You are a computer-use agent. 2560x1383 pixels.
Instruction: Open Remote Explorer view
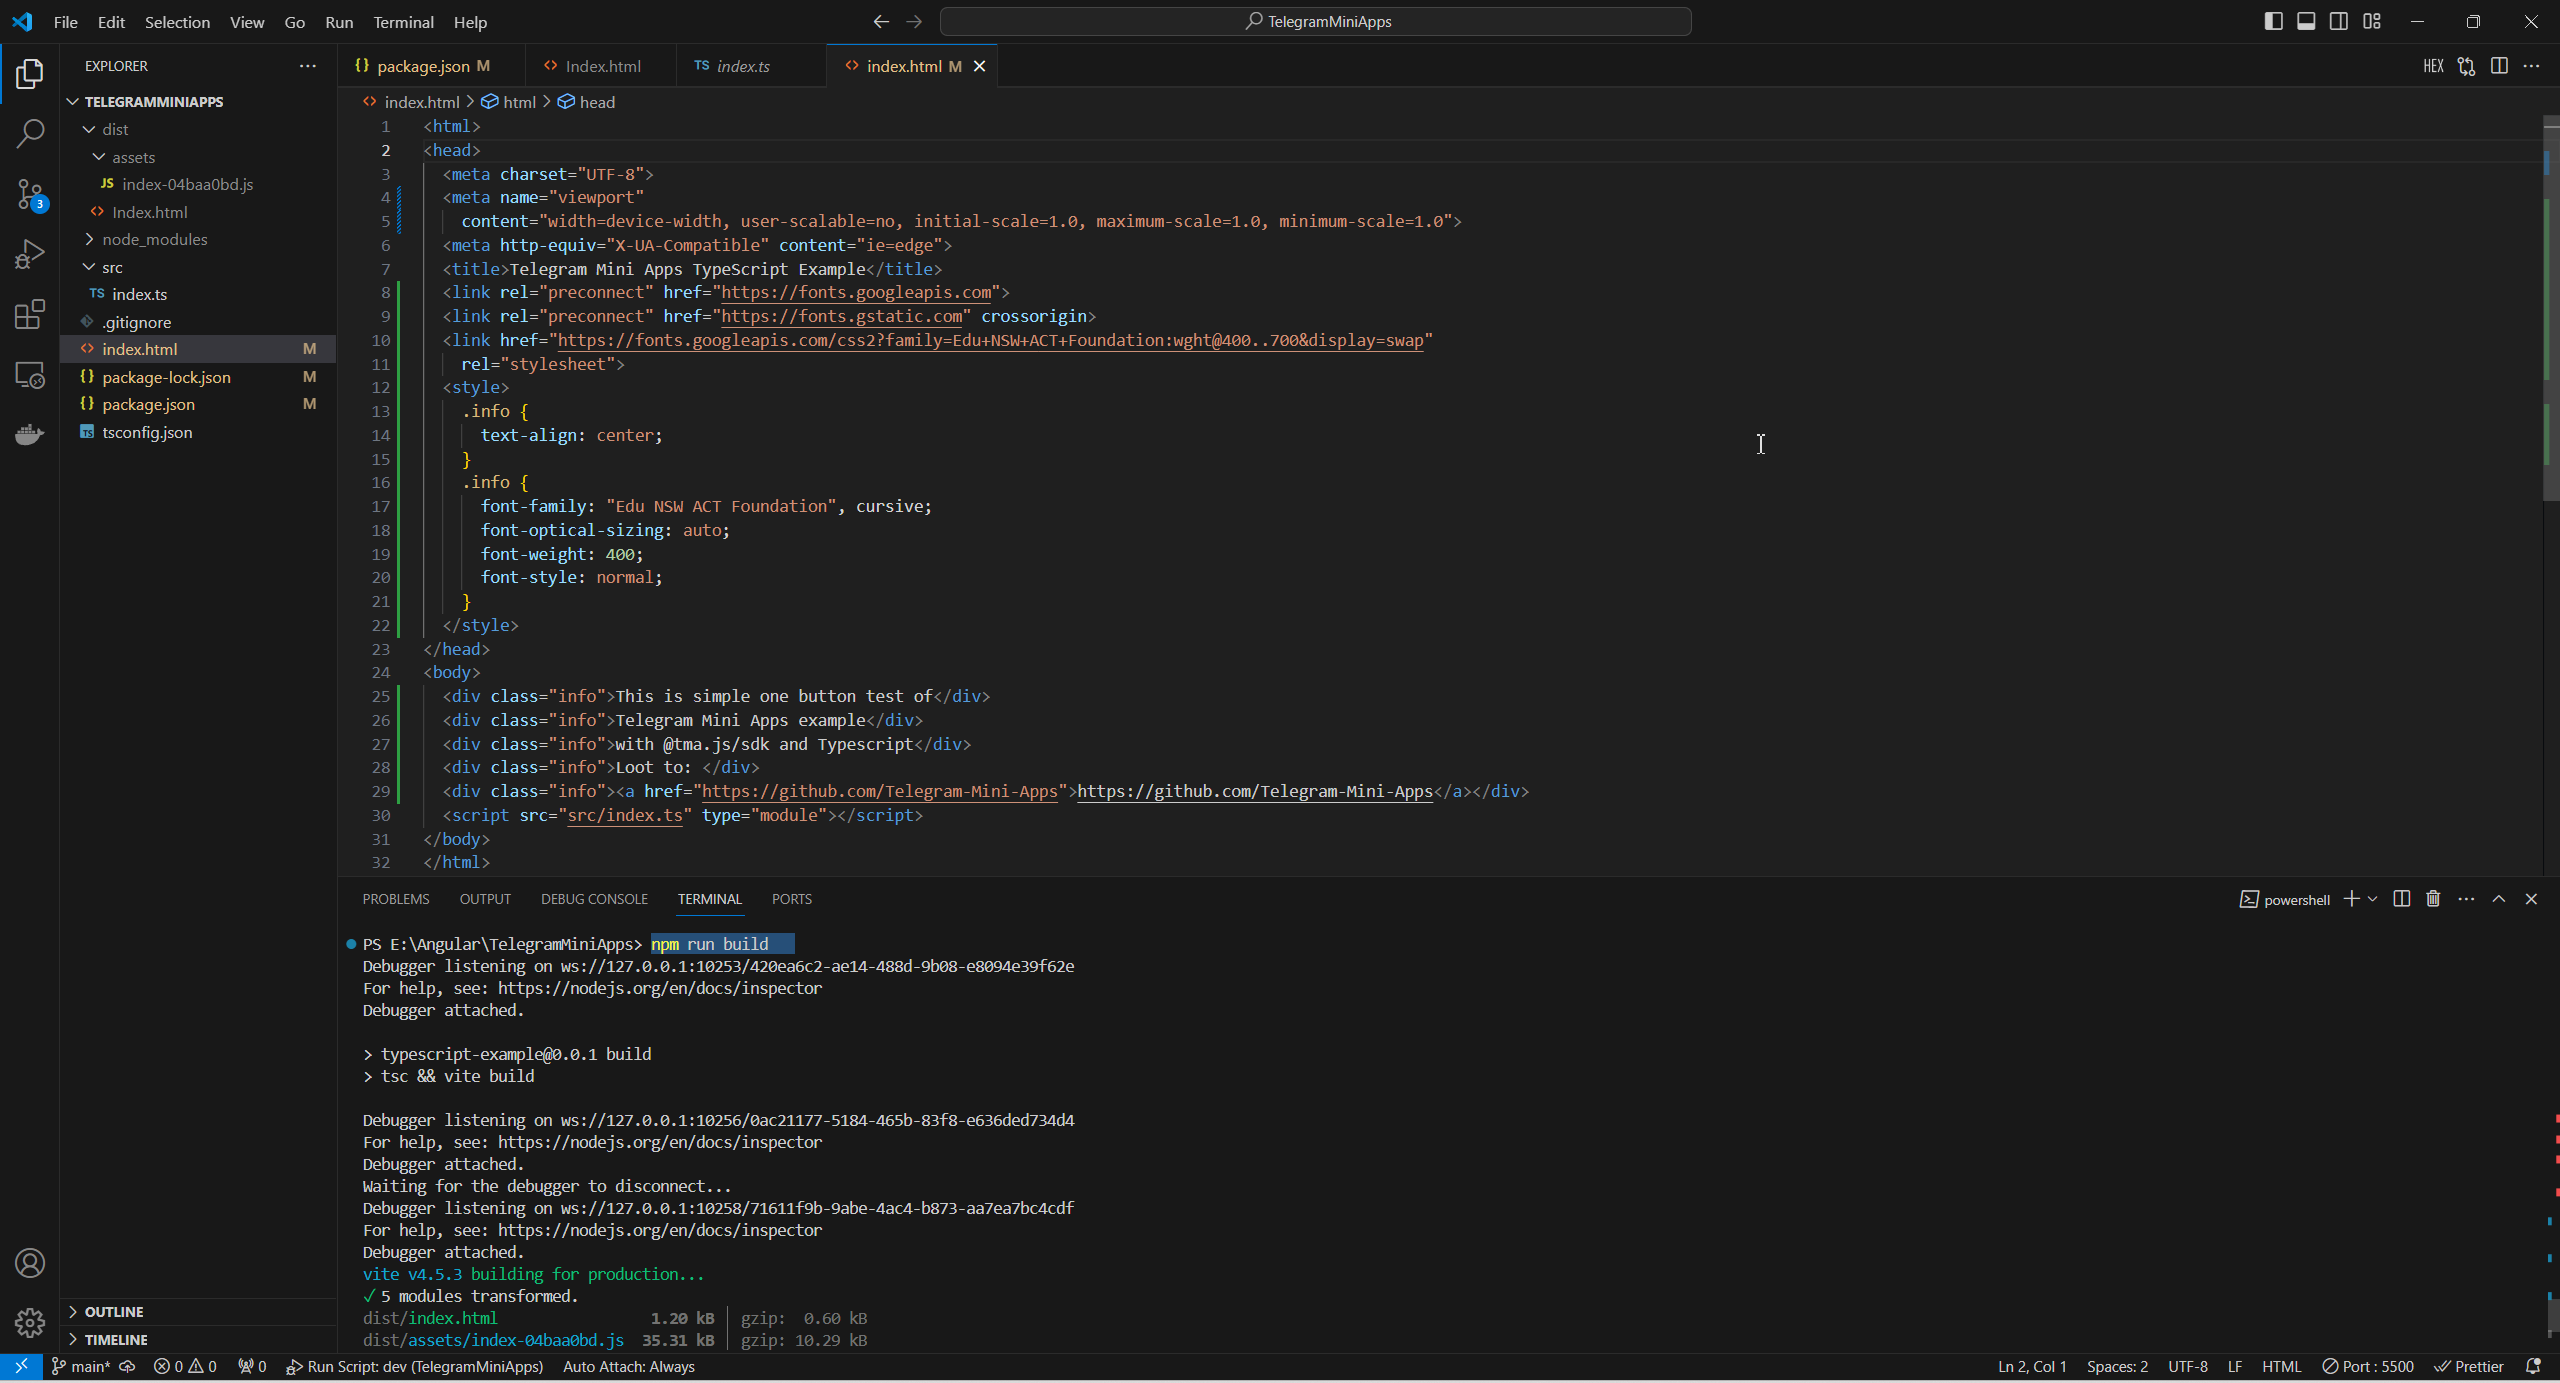[30, 375]
